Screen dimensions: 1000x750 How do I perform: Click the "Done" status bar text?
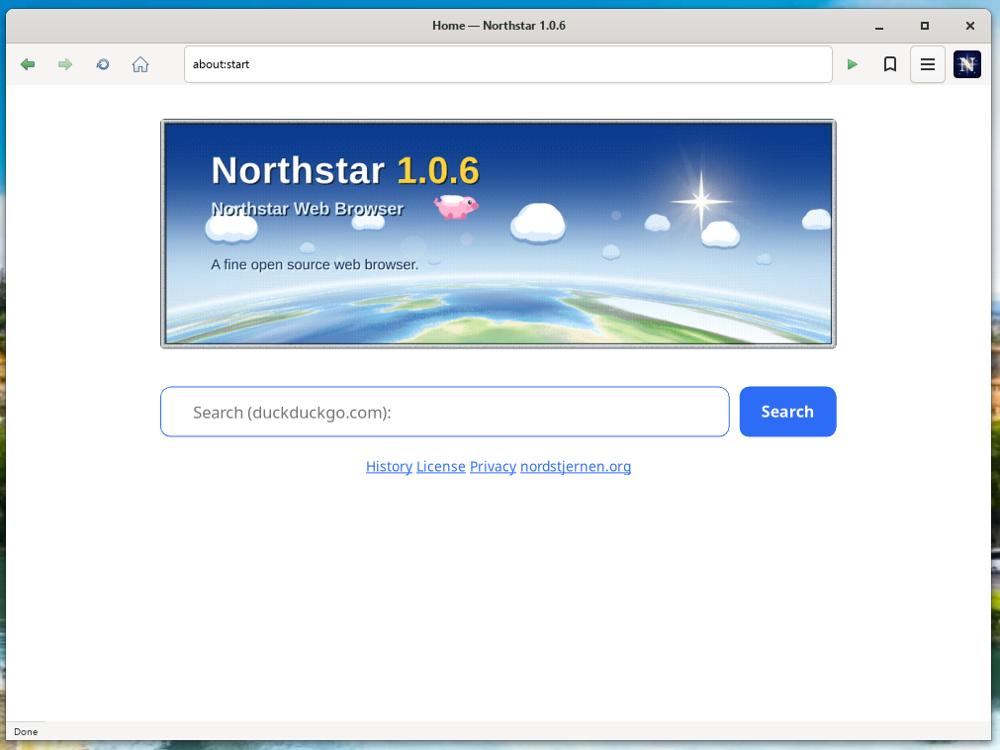click(26, 732)
